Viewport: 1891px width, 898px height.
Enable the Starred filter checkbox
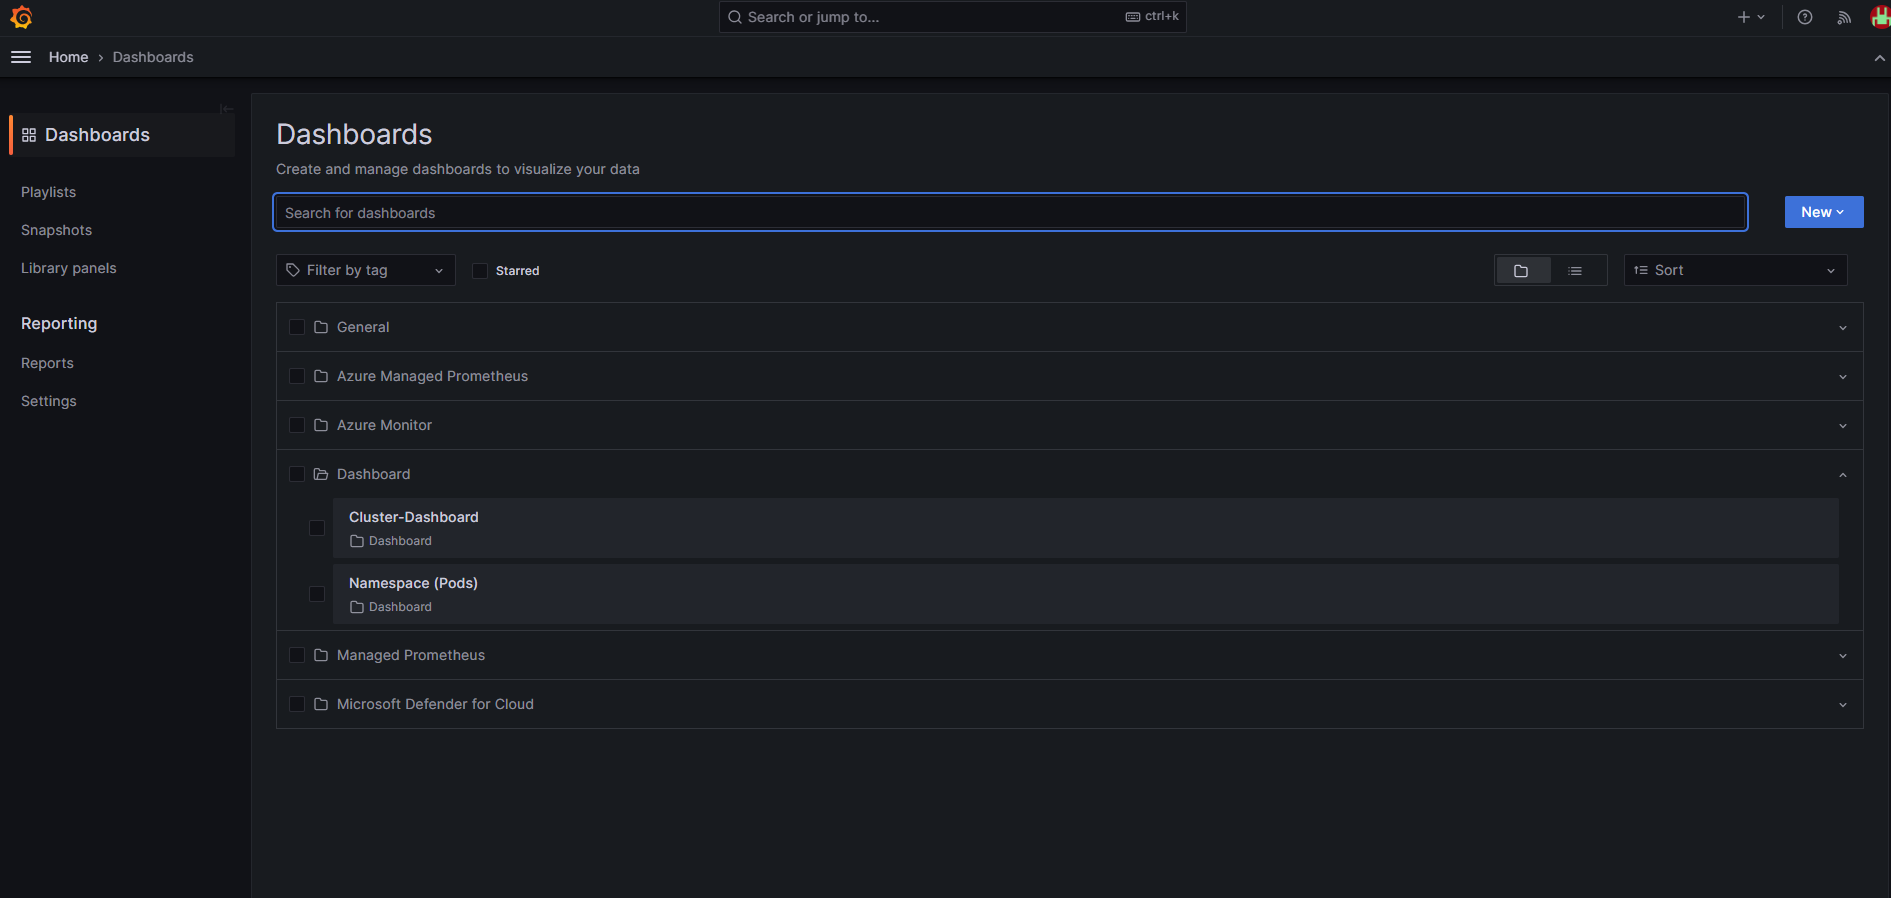480,271
